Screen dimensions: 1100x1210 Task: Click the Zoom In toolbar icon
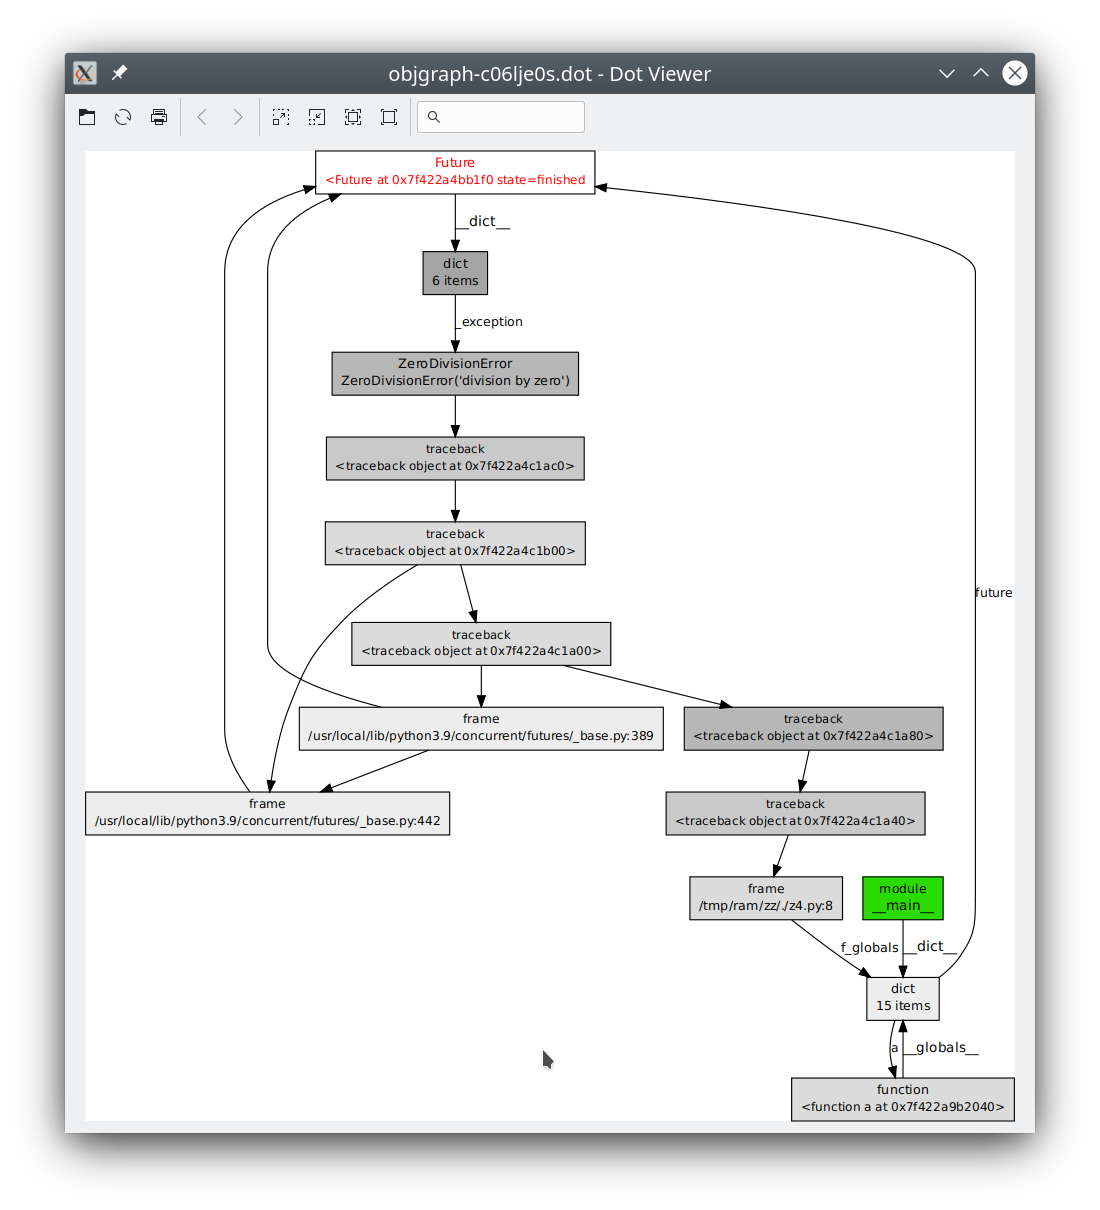(281, 117)
